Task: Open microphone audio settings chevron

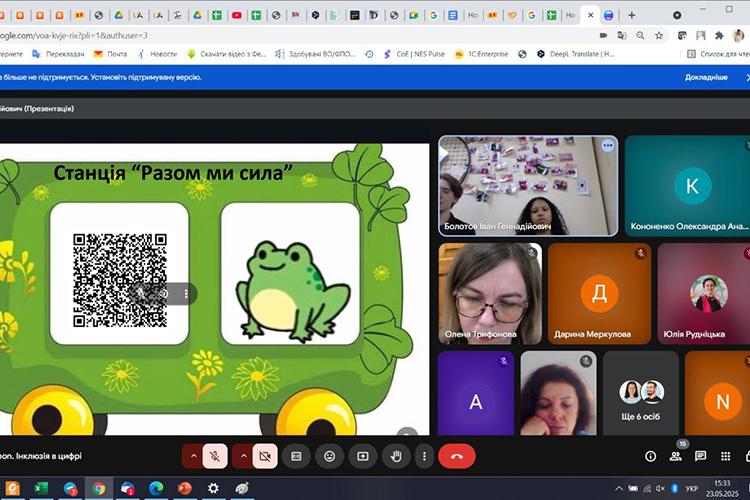Action: (x=193, y=456)
